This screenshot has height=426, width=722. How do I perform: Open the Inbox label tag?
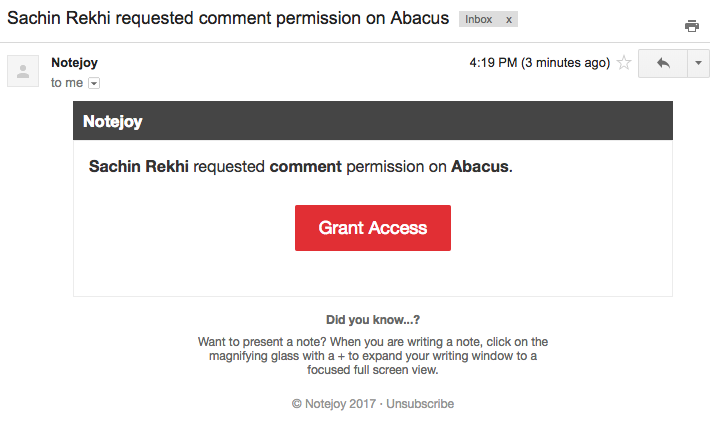[478, 19]
